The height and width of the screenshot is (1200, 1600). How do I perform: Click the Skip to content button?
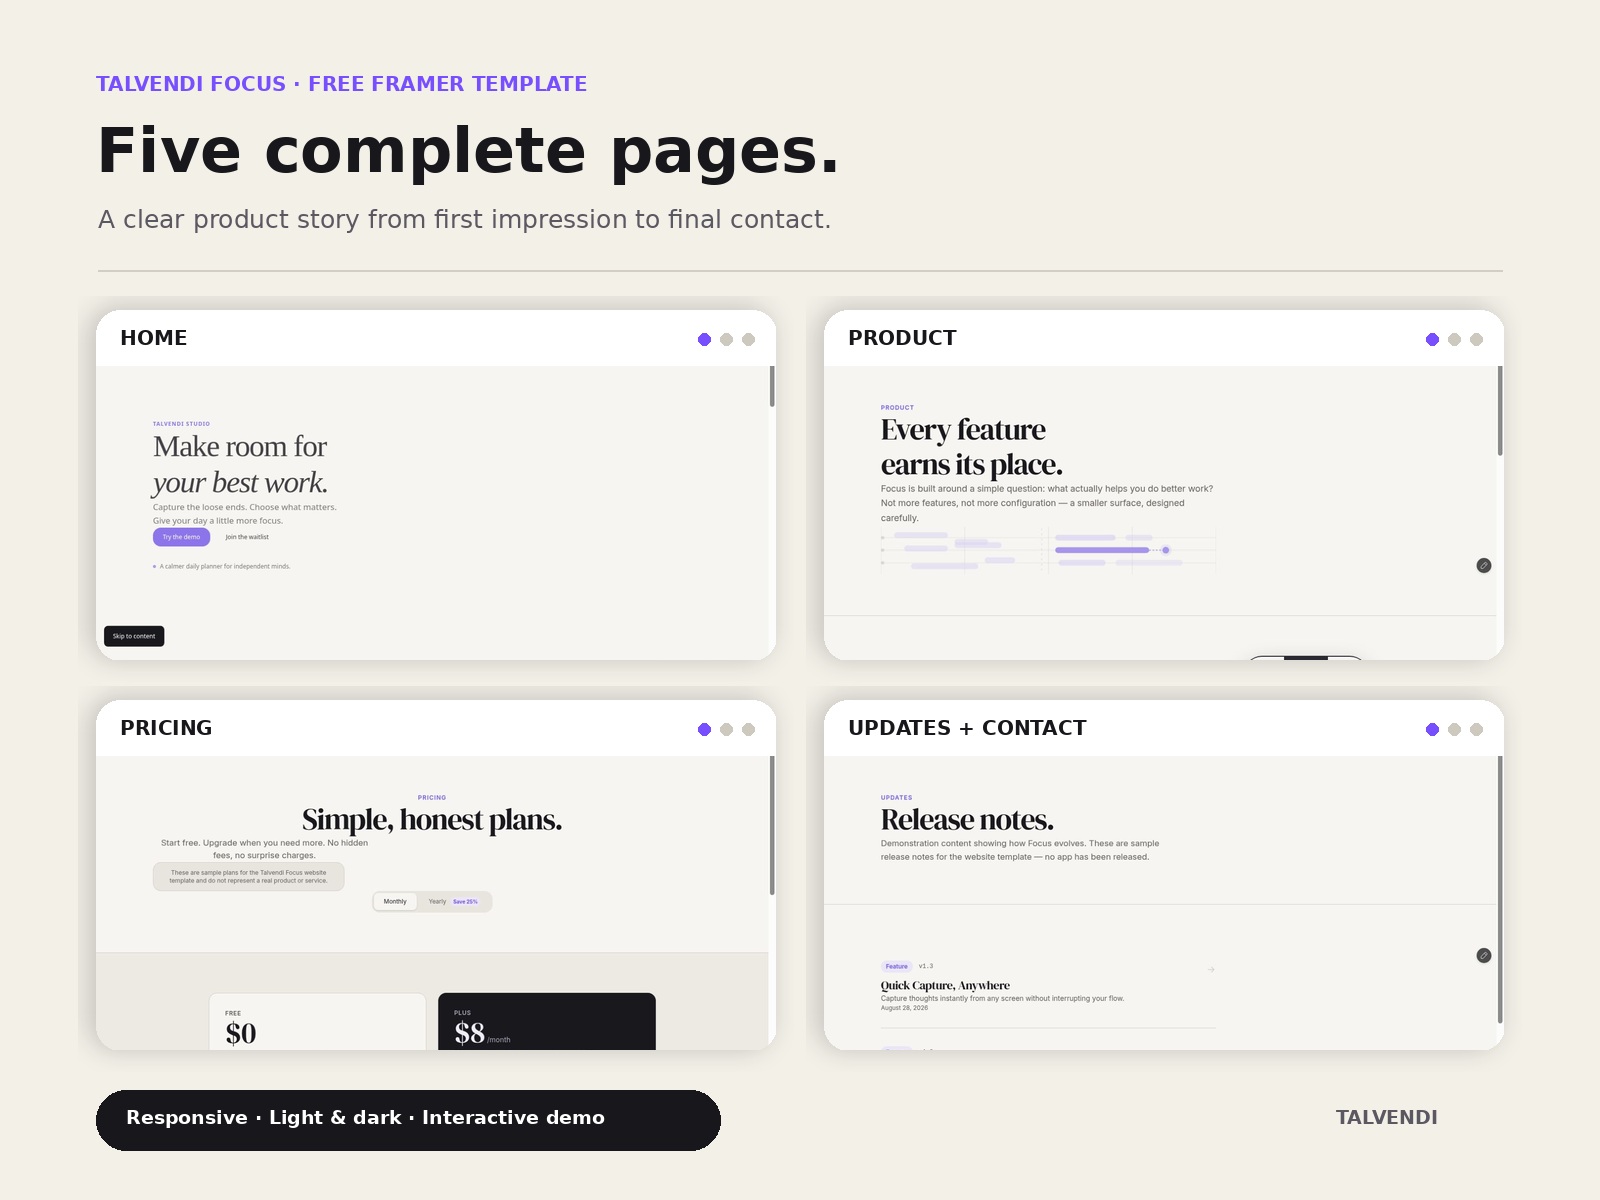tap(134, 636)
